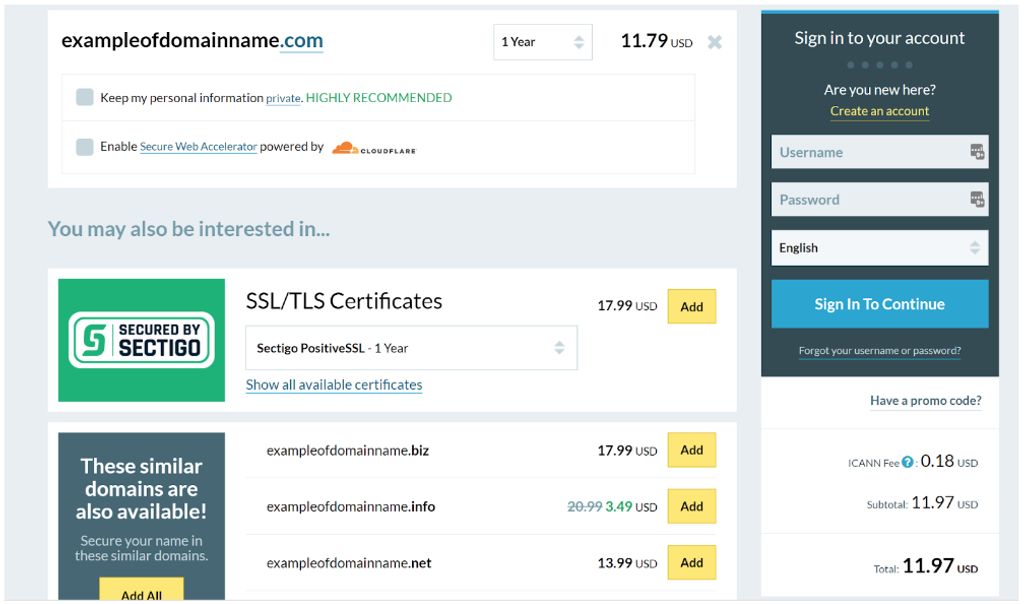Image resolution: width=1024 pixels, height=604 pixels.
Task: Click the Secured by Sectigo badge
Action: 141,340
